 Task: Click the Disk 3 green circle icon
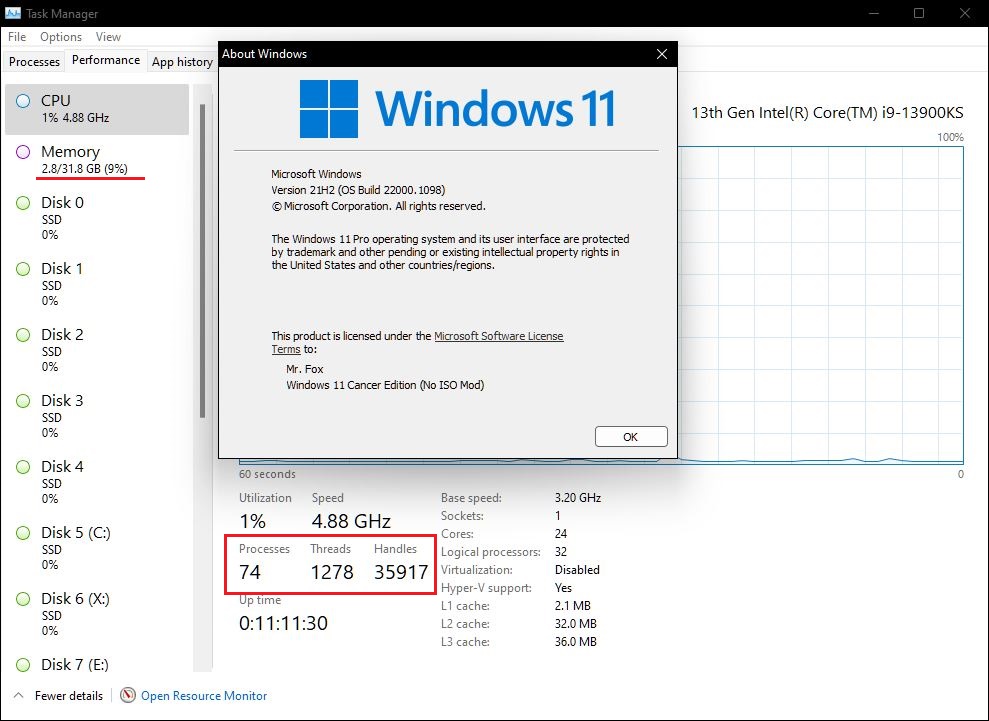pos(23,401)
